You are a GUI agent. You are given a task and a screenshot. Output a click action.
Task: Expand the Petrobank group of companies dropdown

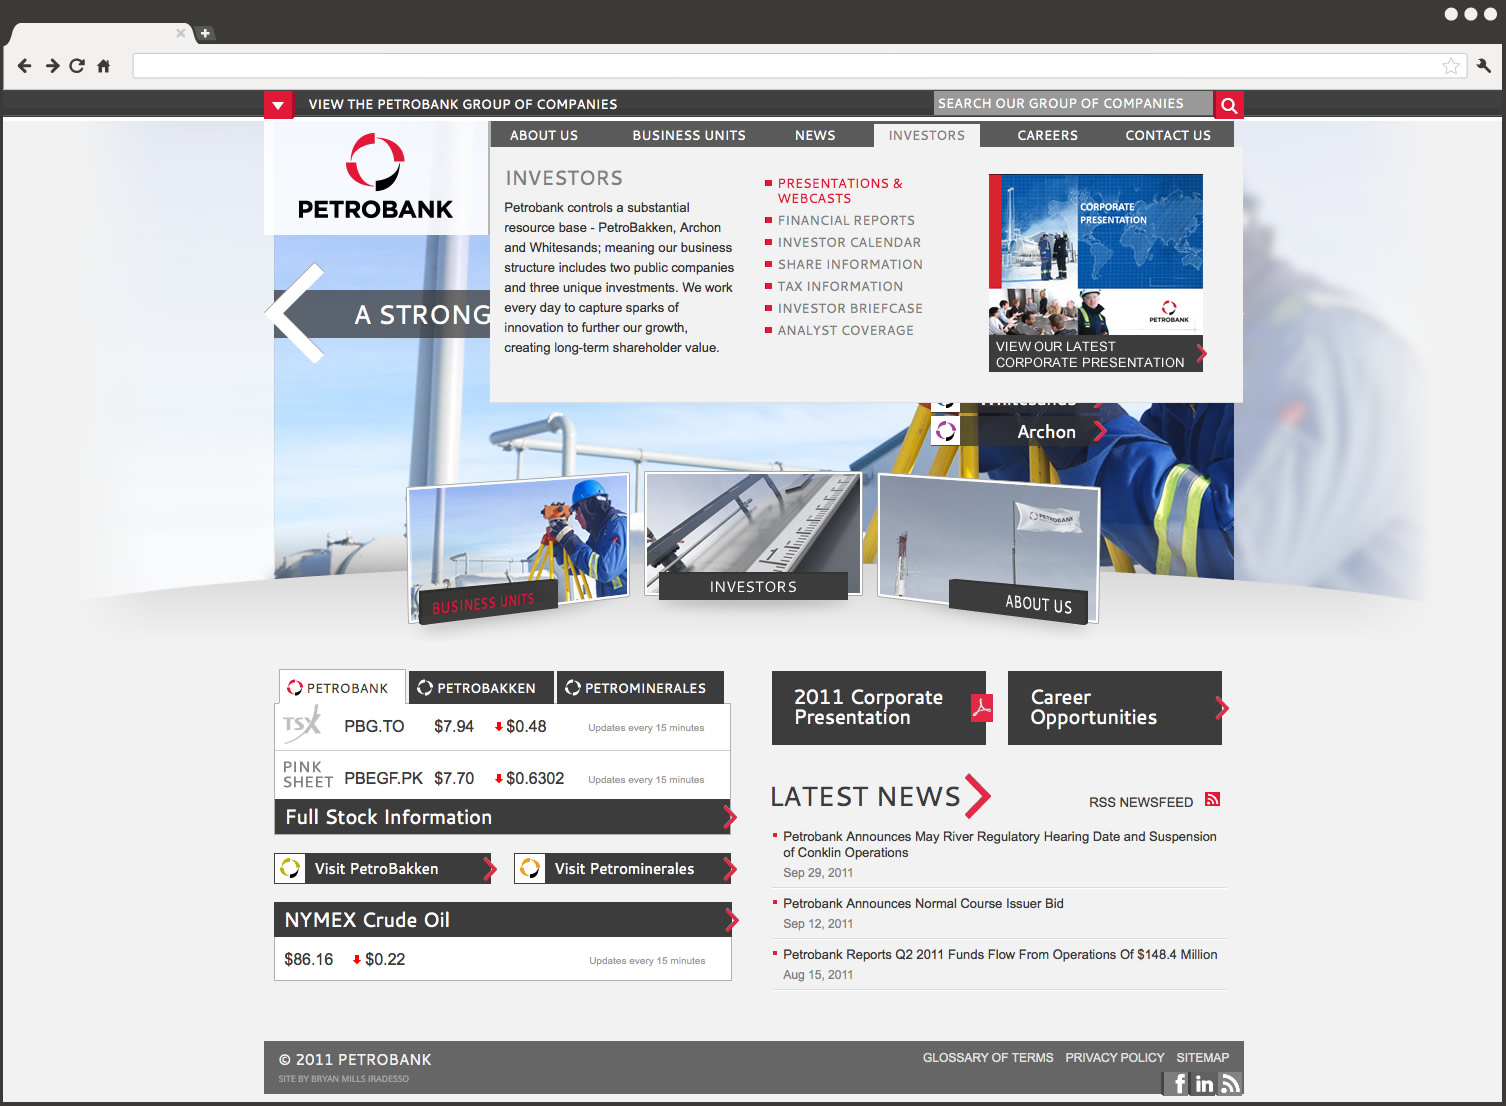click(278, 105)
